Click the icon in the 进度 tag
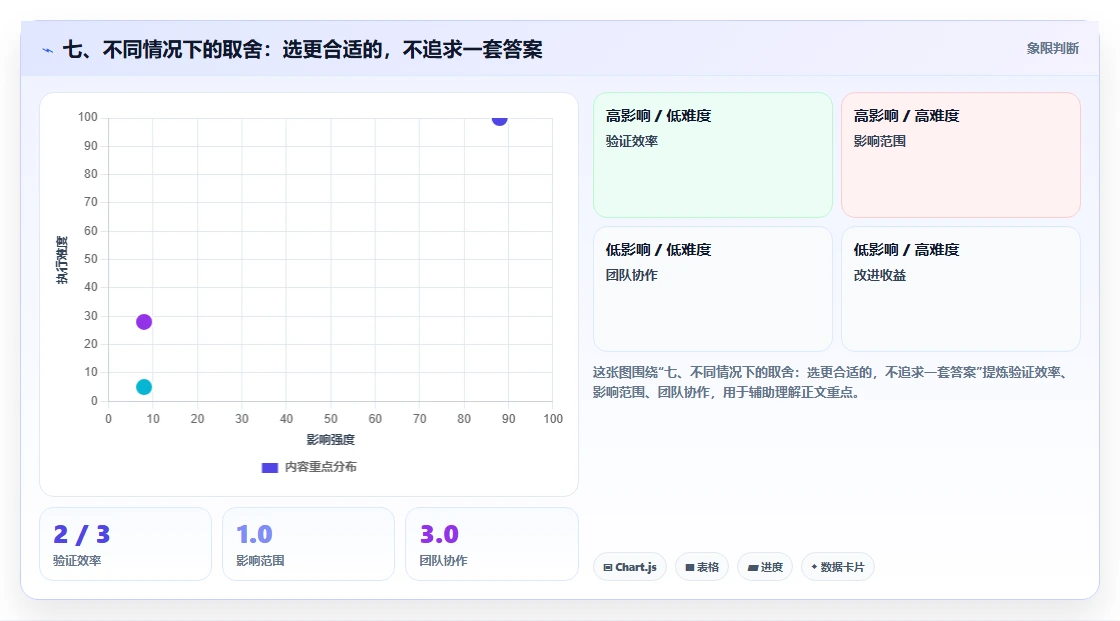 coord(752,567)
